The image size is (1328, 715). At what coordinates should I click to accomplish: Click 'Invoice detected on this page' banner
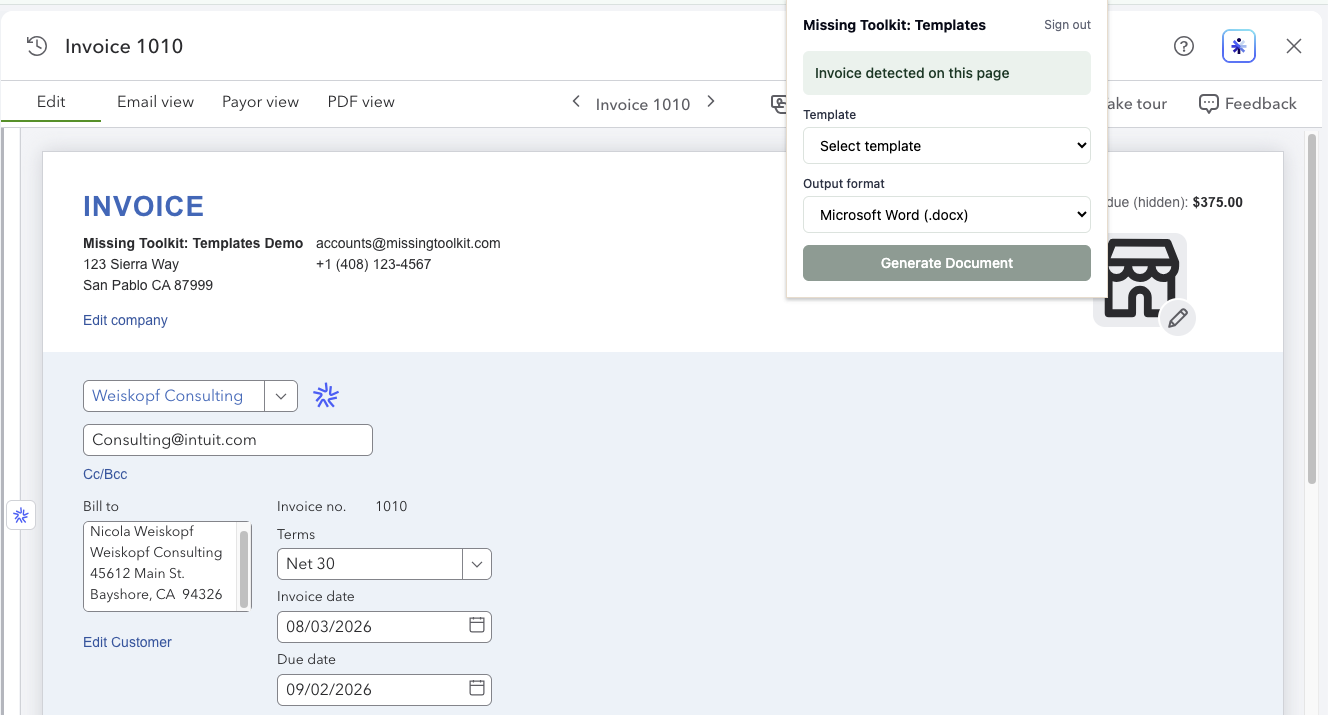click(x=947, y=73)
